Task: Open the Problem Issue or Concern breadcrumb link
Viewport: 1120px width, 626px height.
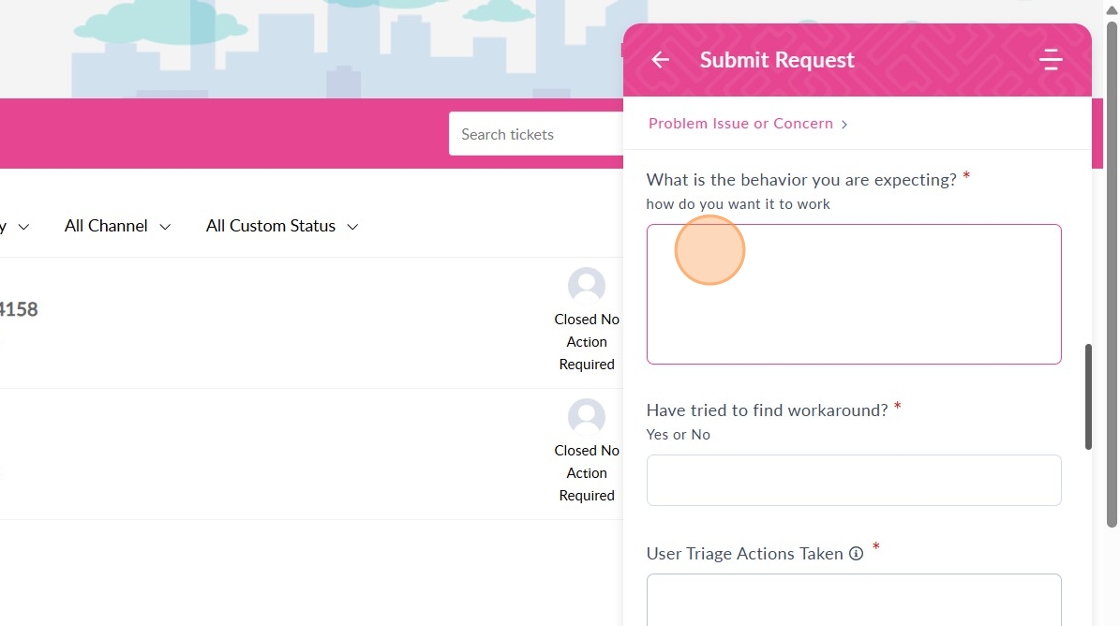Action: (740, 124)
